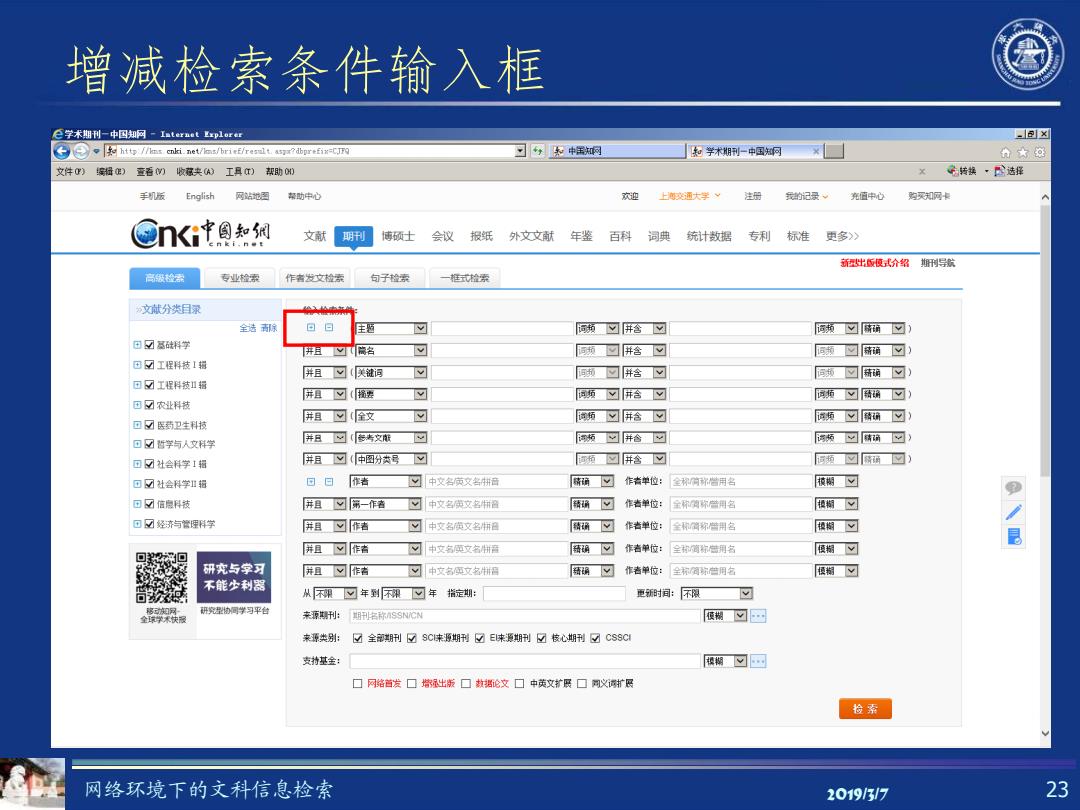Image resolution: width=1080 pixels, height=810 pixels.
Task: Open the 新型出版模式介绍 link
Action: coord(874,263)
